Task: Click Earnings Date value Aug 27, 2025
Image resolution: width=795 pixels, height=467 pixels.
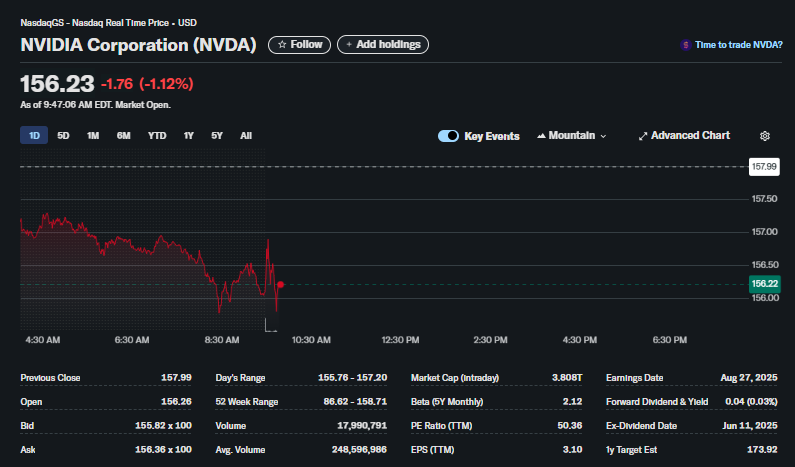Action: [748, 378]
